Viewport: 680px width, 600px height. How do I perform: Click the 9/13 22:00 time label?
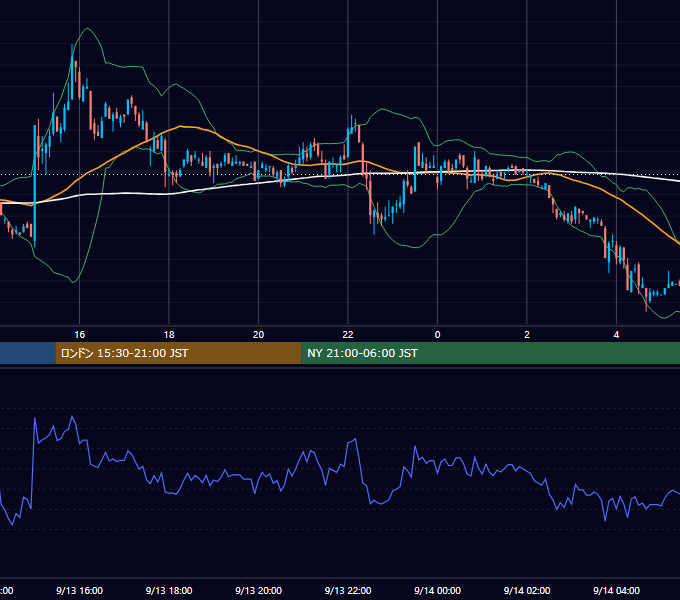pyautogui.click(x=348, y=590)
